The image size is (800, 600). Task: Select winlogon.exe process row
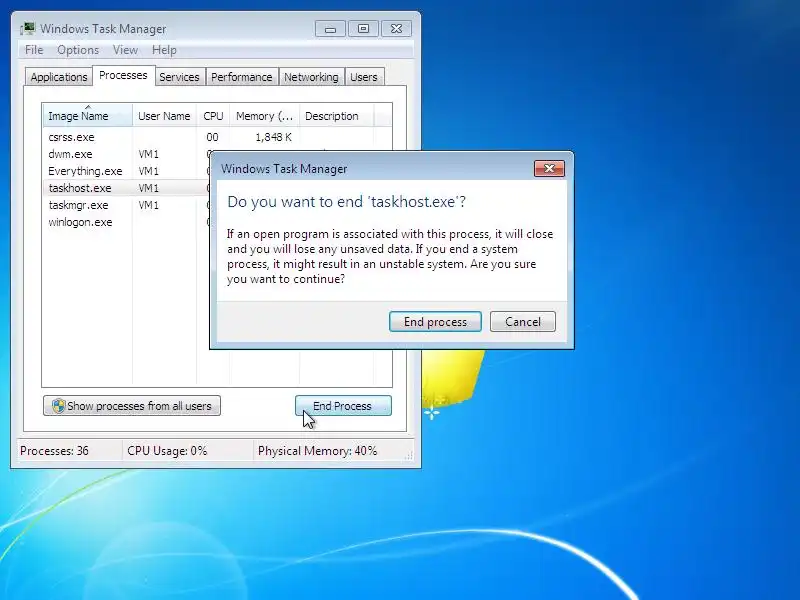(x=126, y=222)
